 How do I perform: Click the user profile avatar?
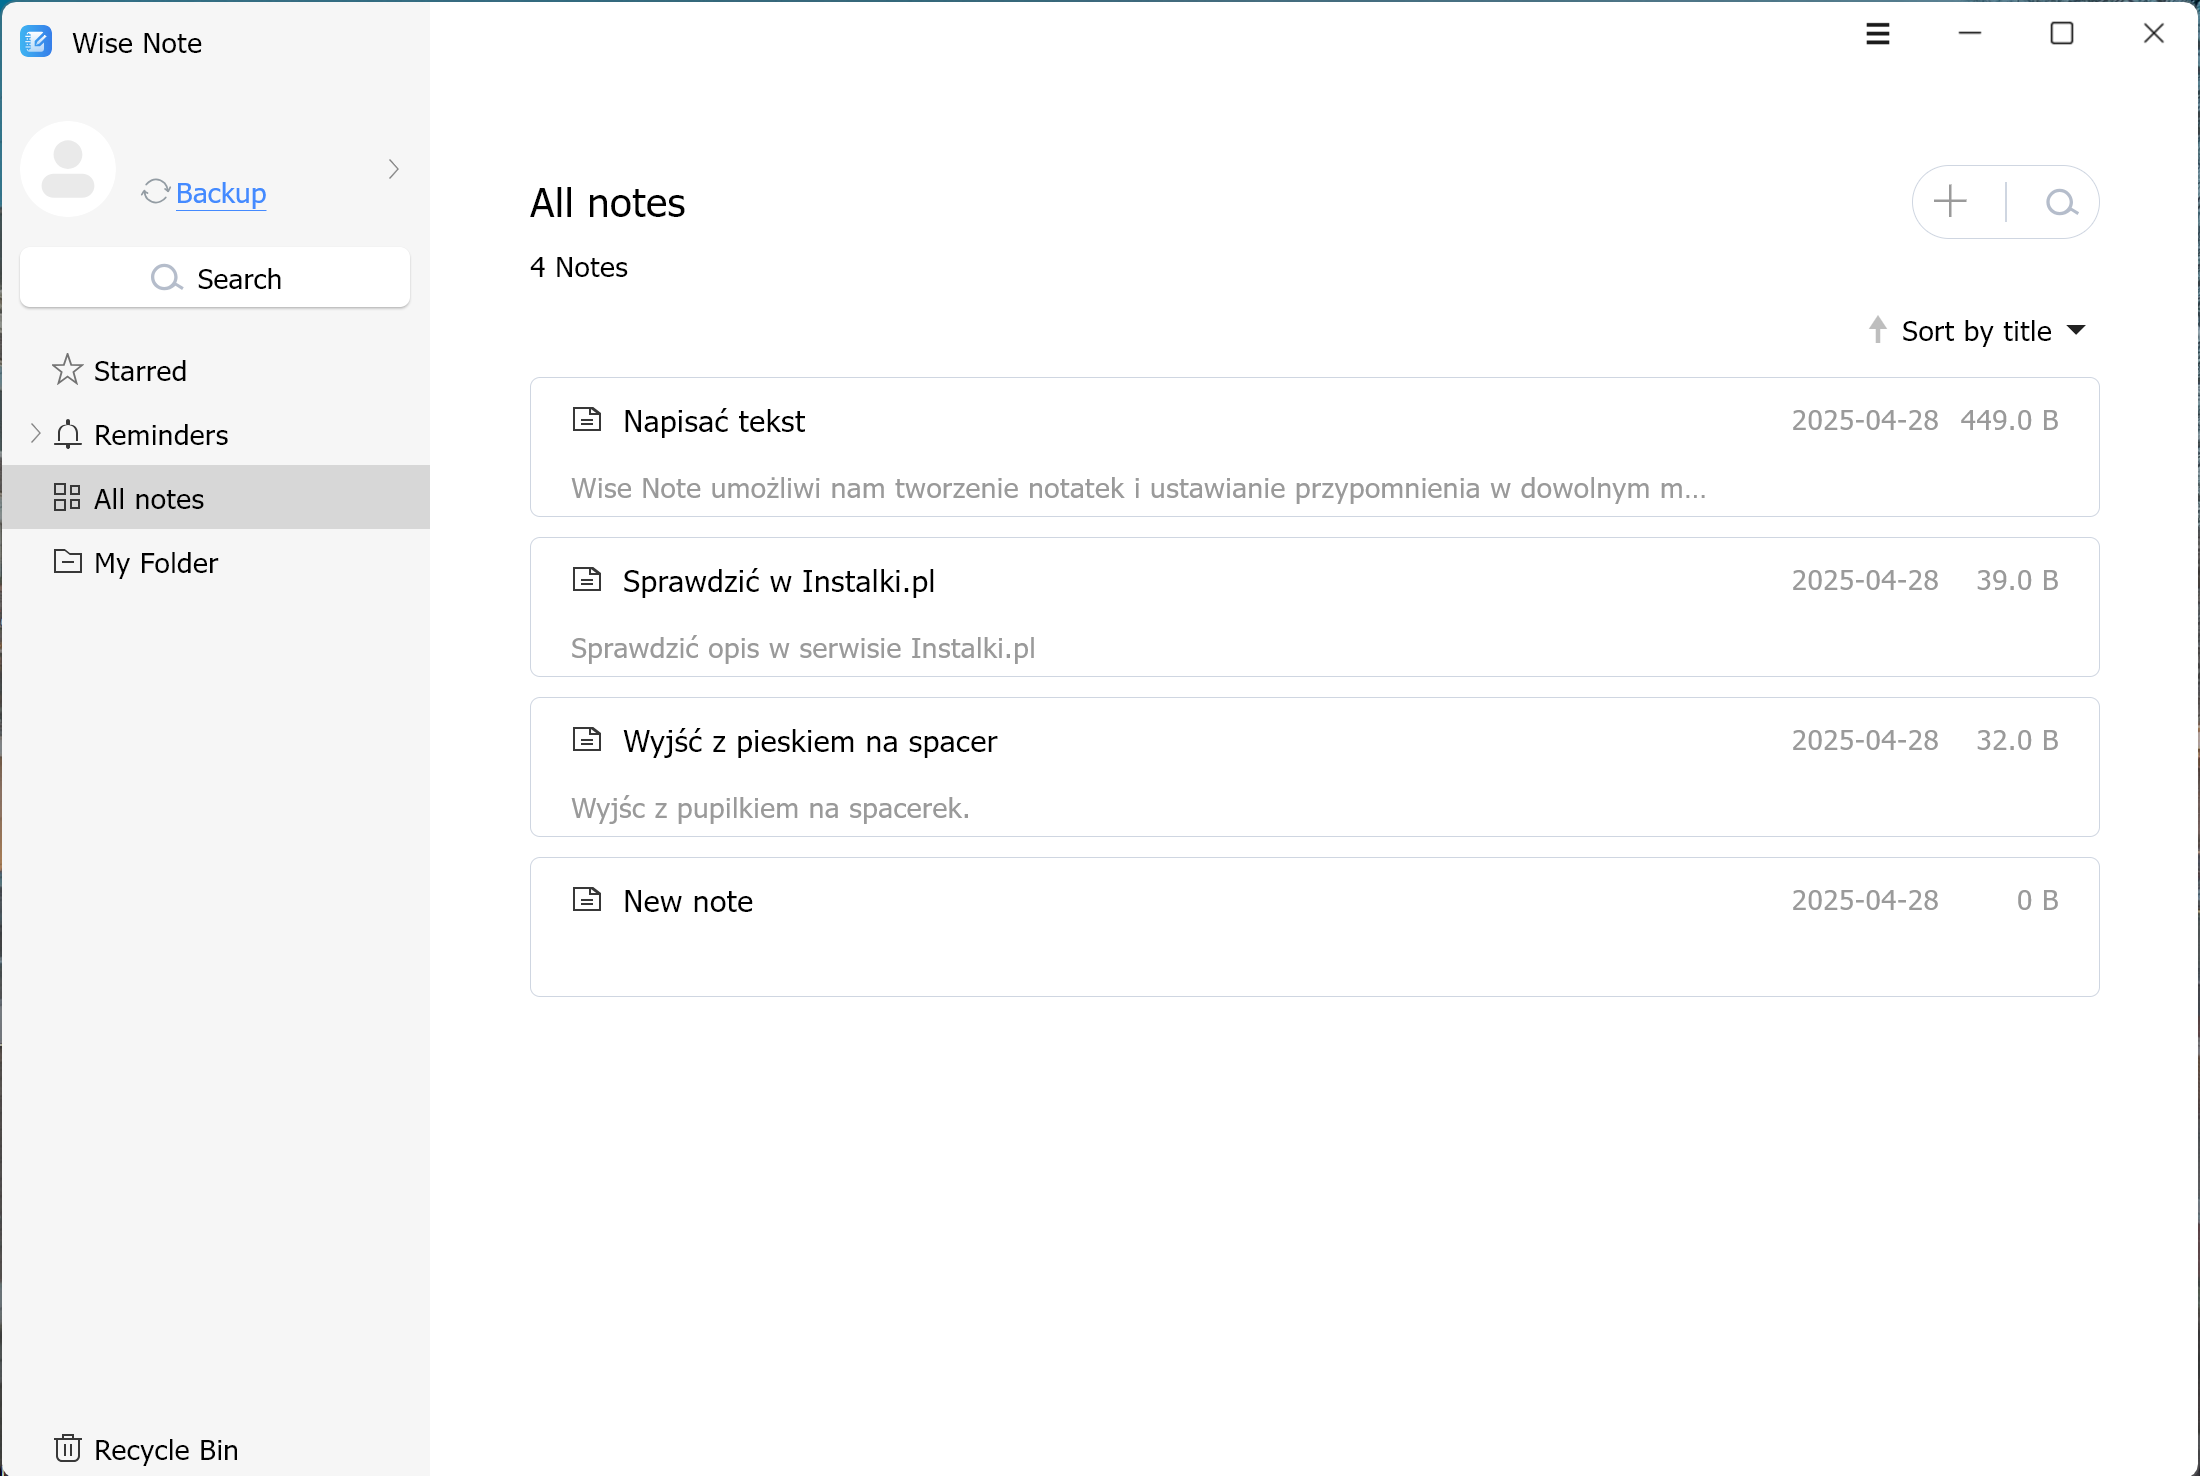68,169
